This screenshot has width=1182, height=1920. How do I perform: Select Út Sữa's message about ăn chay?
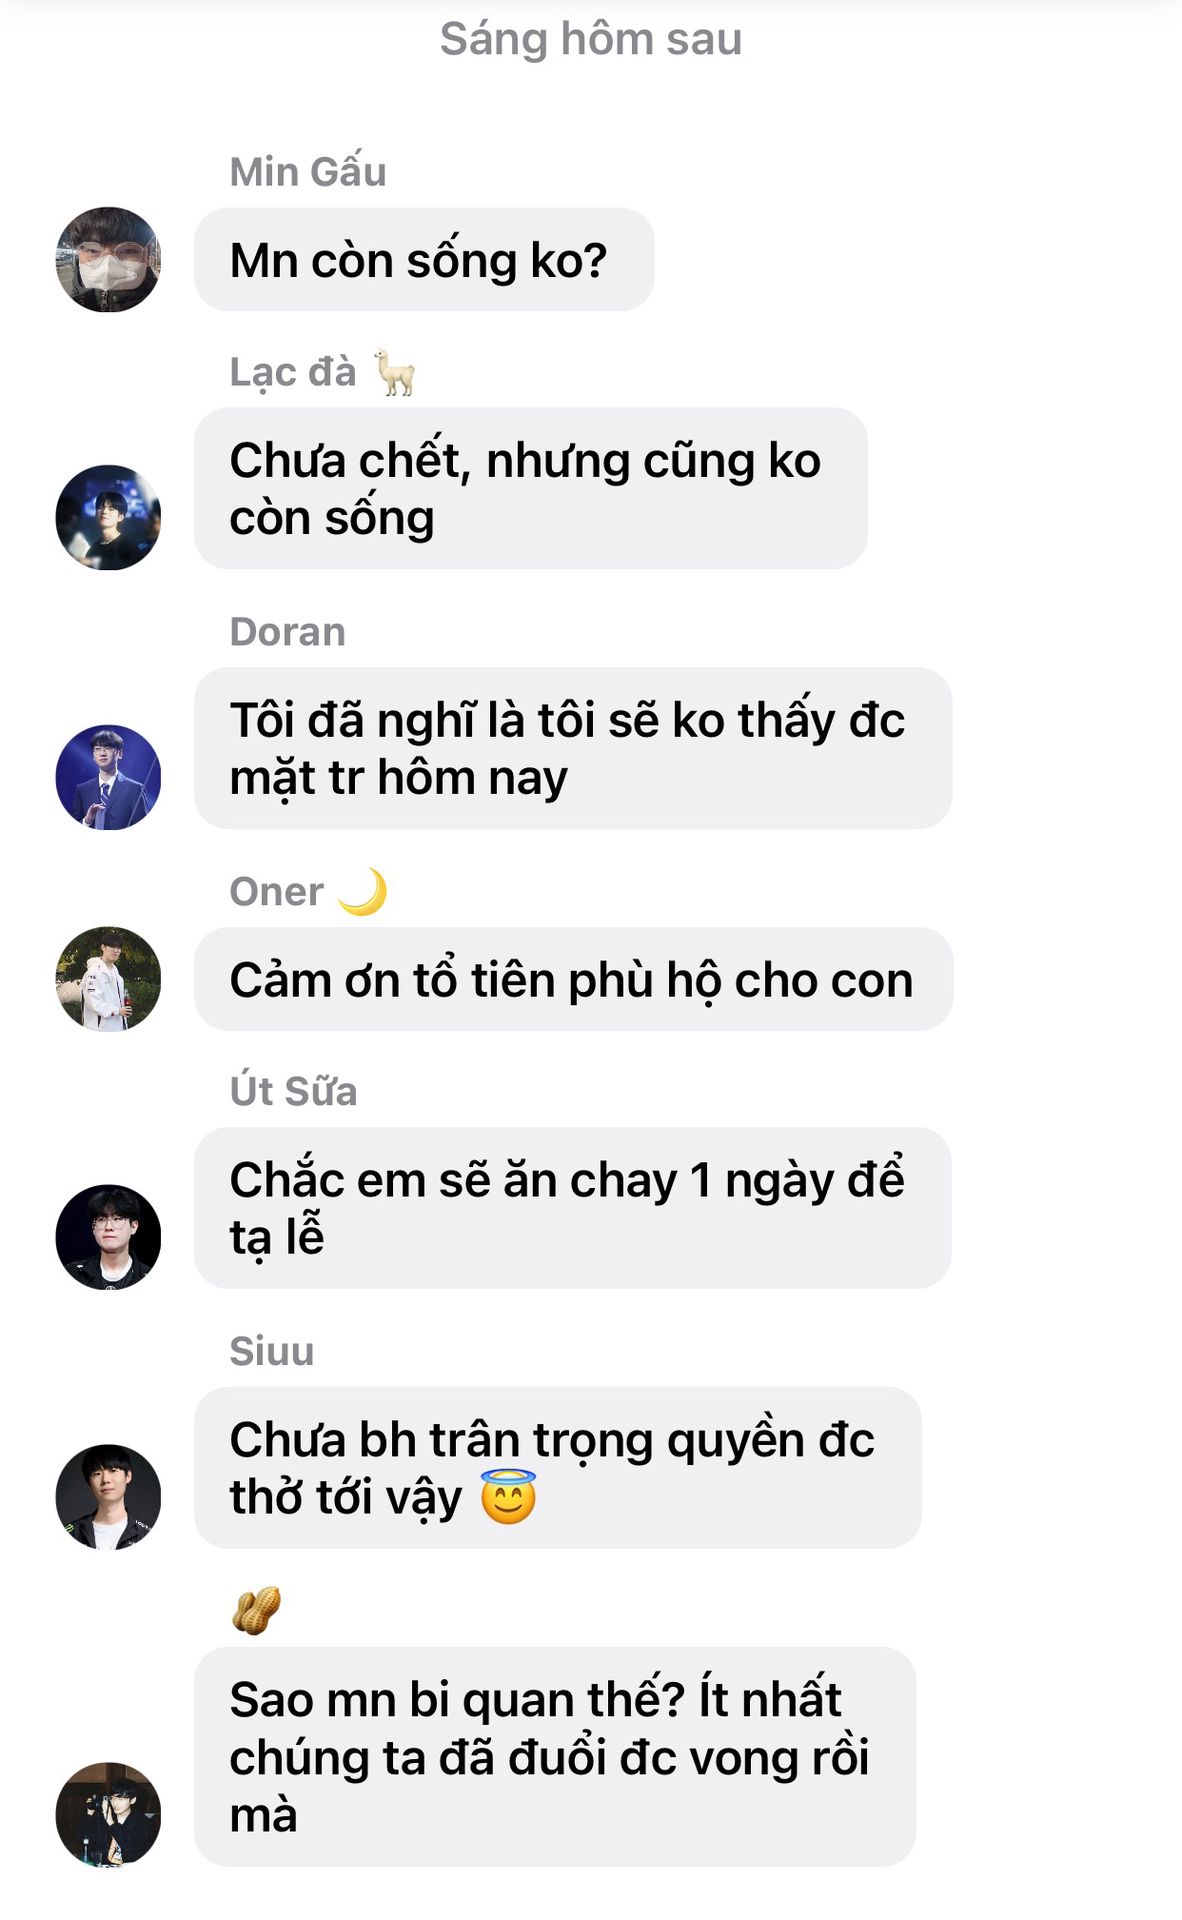(x=573, y=1208)
